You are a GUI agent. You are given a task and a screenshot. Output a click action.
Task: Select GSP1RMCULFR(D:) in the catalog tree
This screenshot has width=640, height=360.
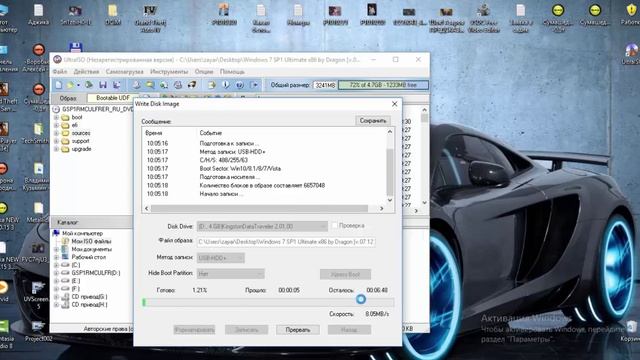(96, 273)
